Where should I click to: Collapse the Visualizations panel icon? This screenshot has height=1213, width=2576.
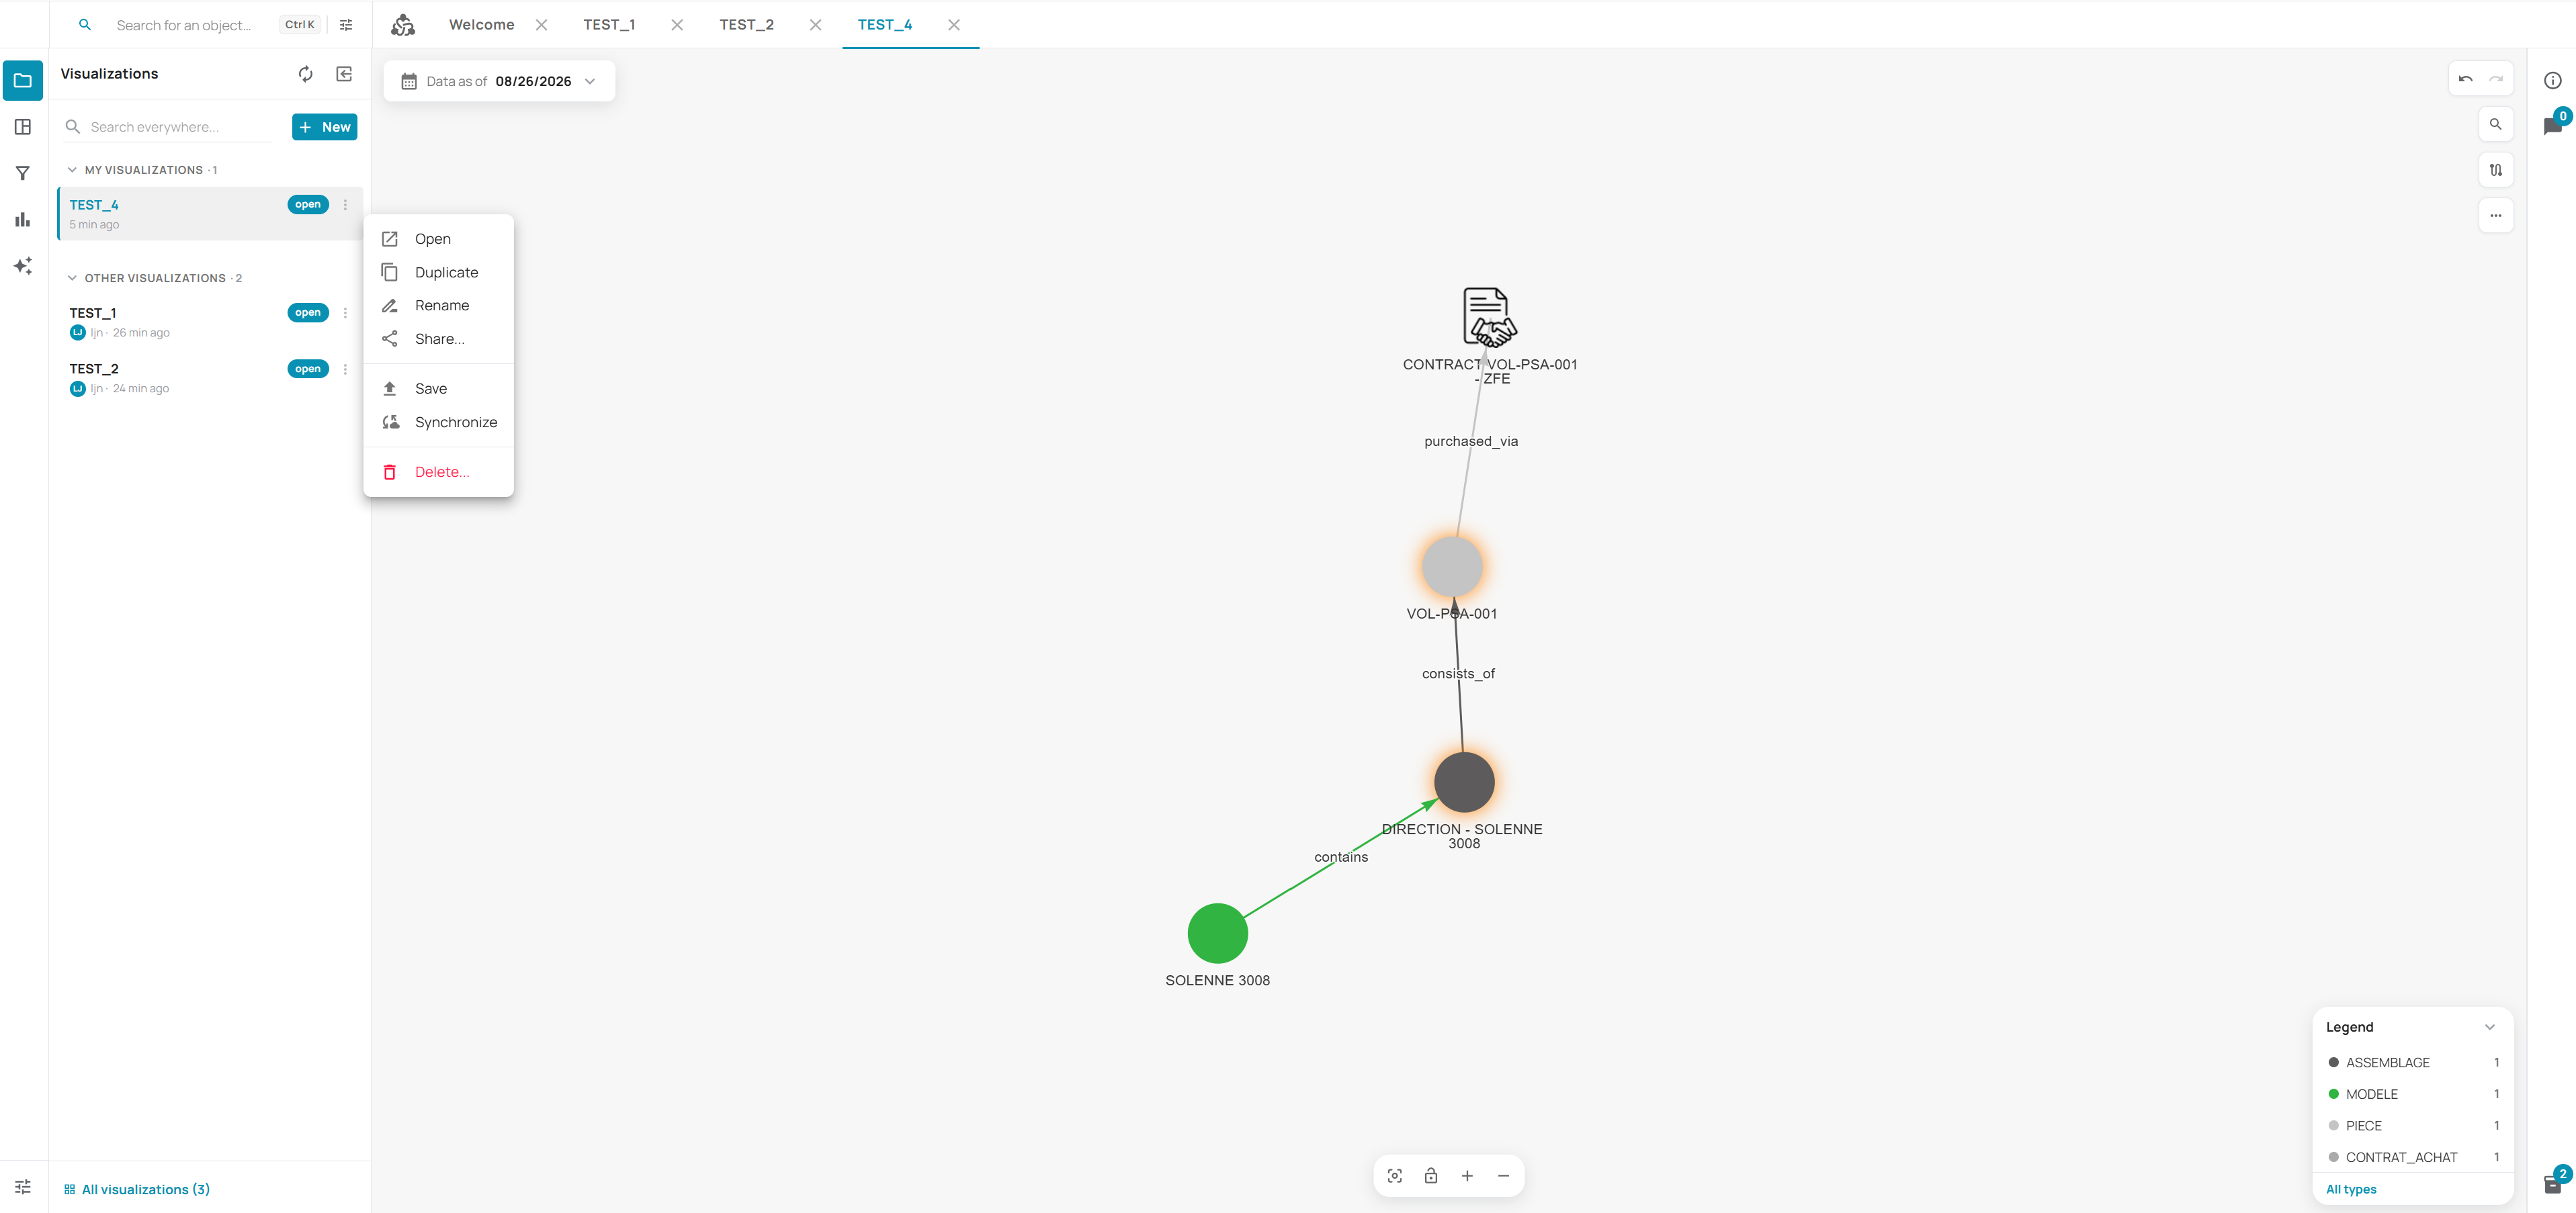pos(344,74)
